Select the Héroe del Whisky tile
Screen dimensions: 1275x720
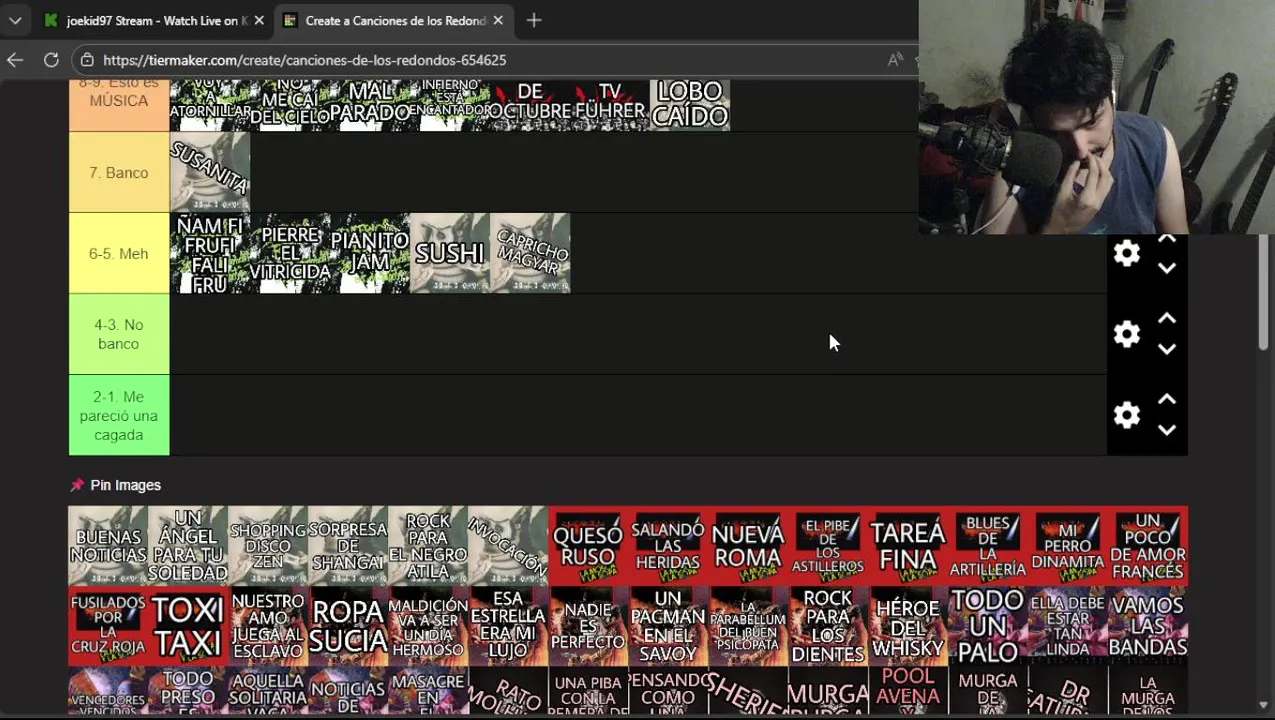pyautogui.click(x=908, y=625)
